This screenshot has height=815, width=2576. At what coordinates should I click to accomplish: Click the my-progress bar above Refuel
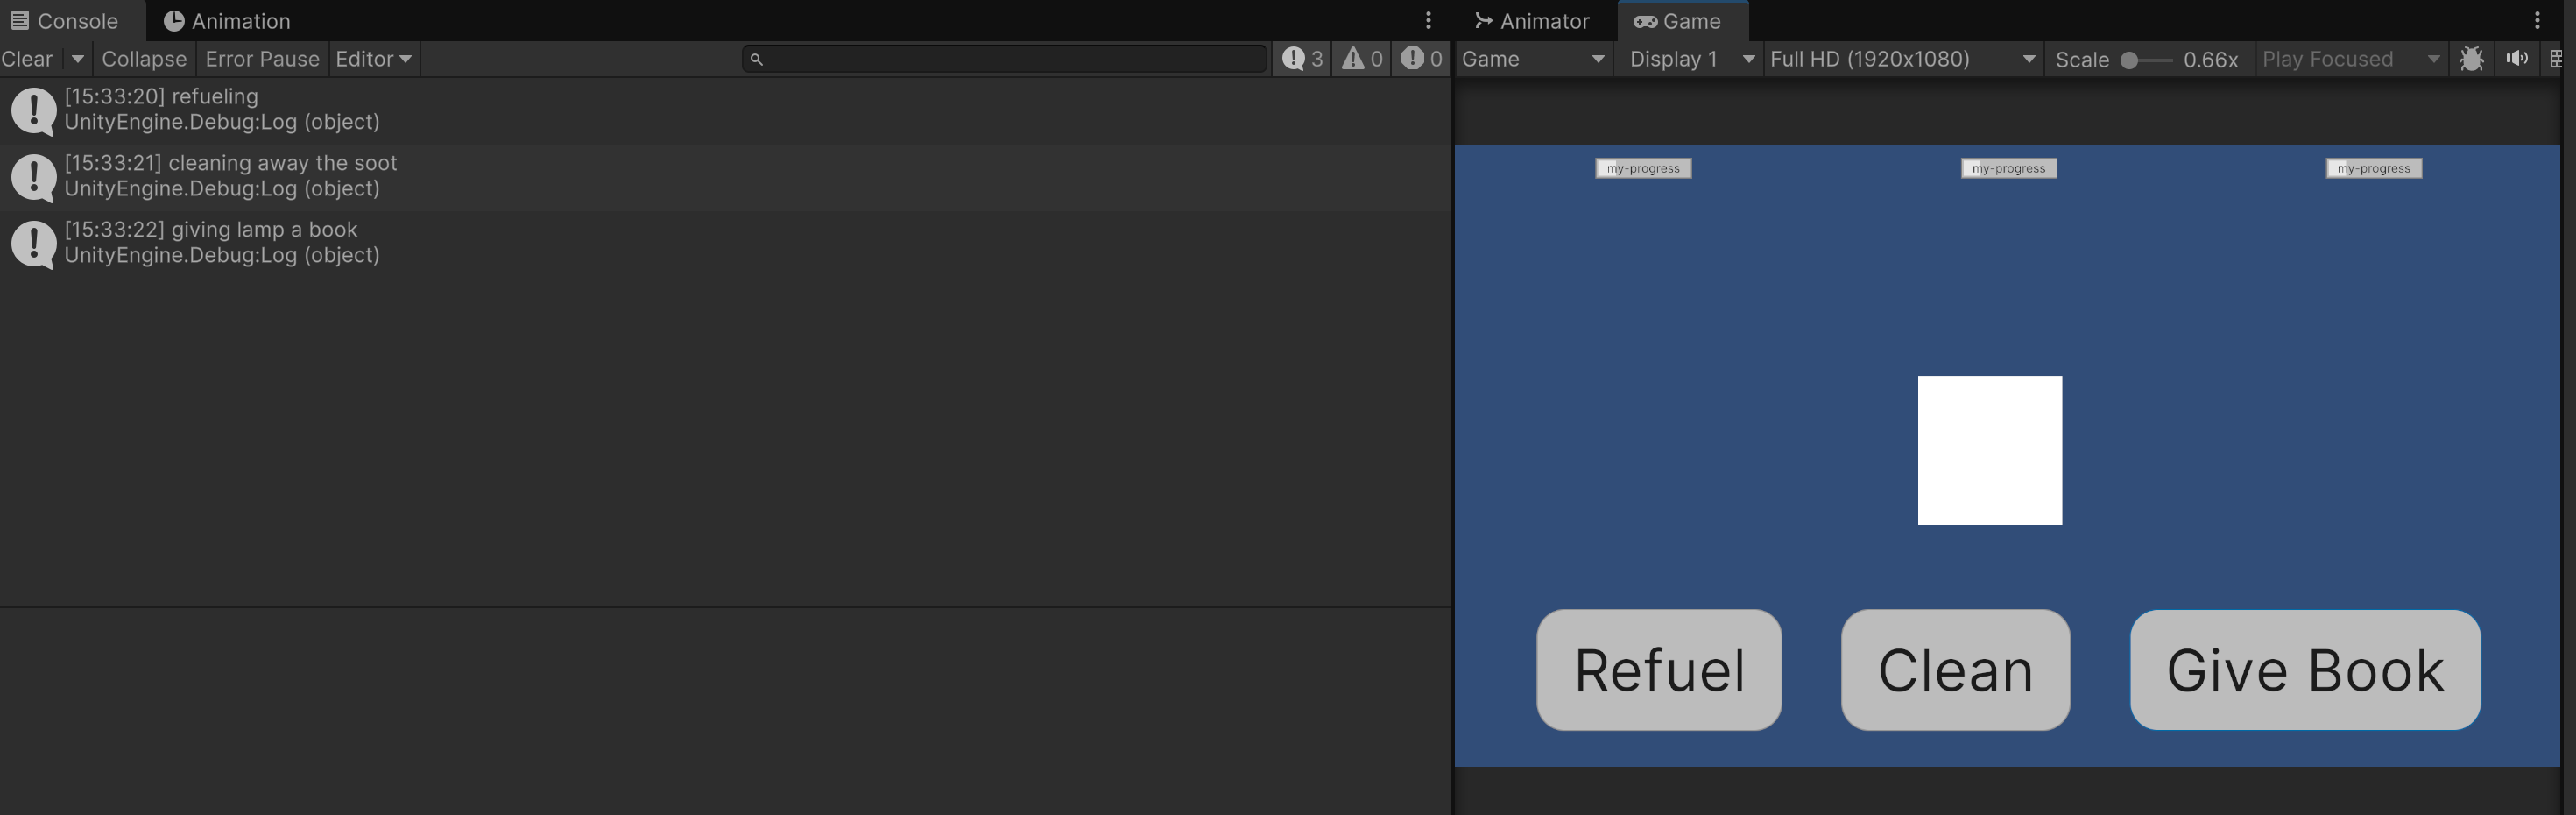coord(1643,168)
